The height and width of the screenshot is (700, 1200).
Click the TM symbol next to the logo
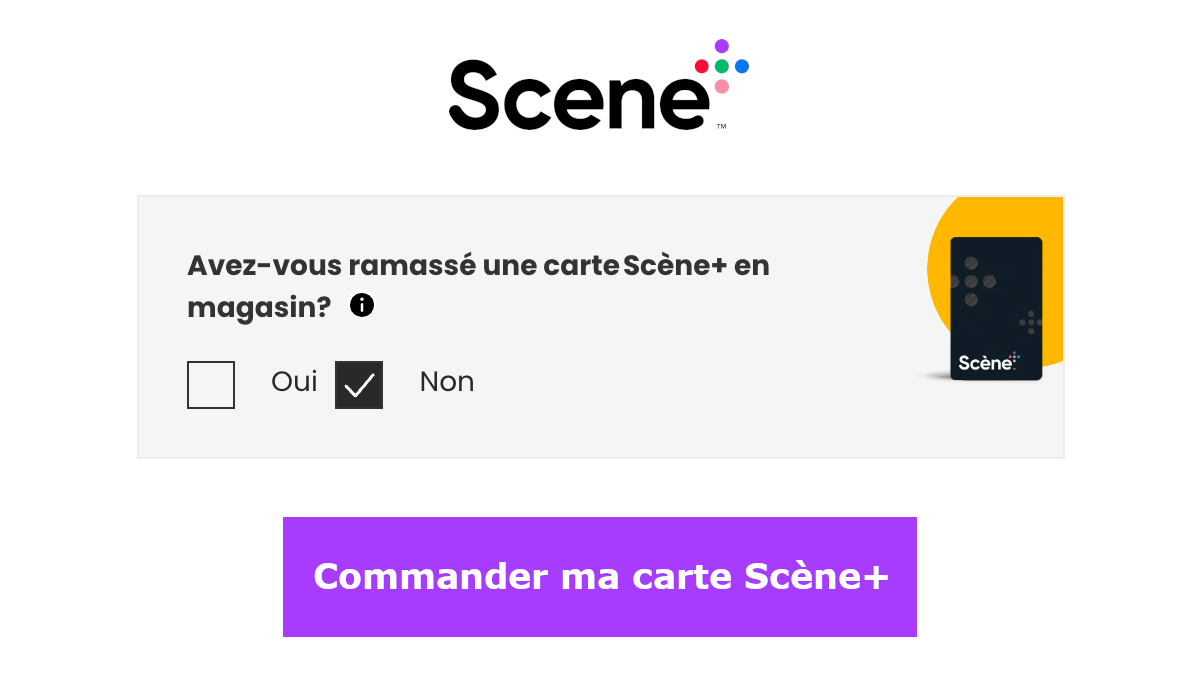click(722, 126)
